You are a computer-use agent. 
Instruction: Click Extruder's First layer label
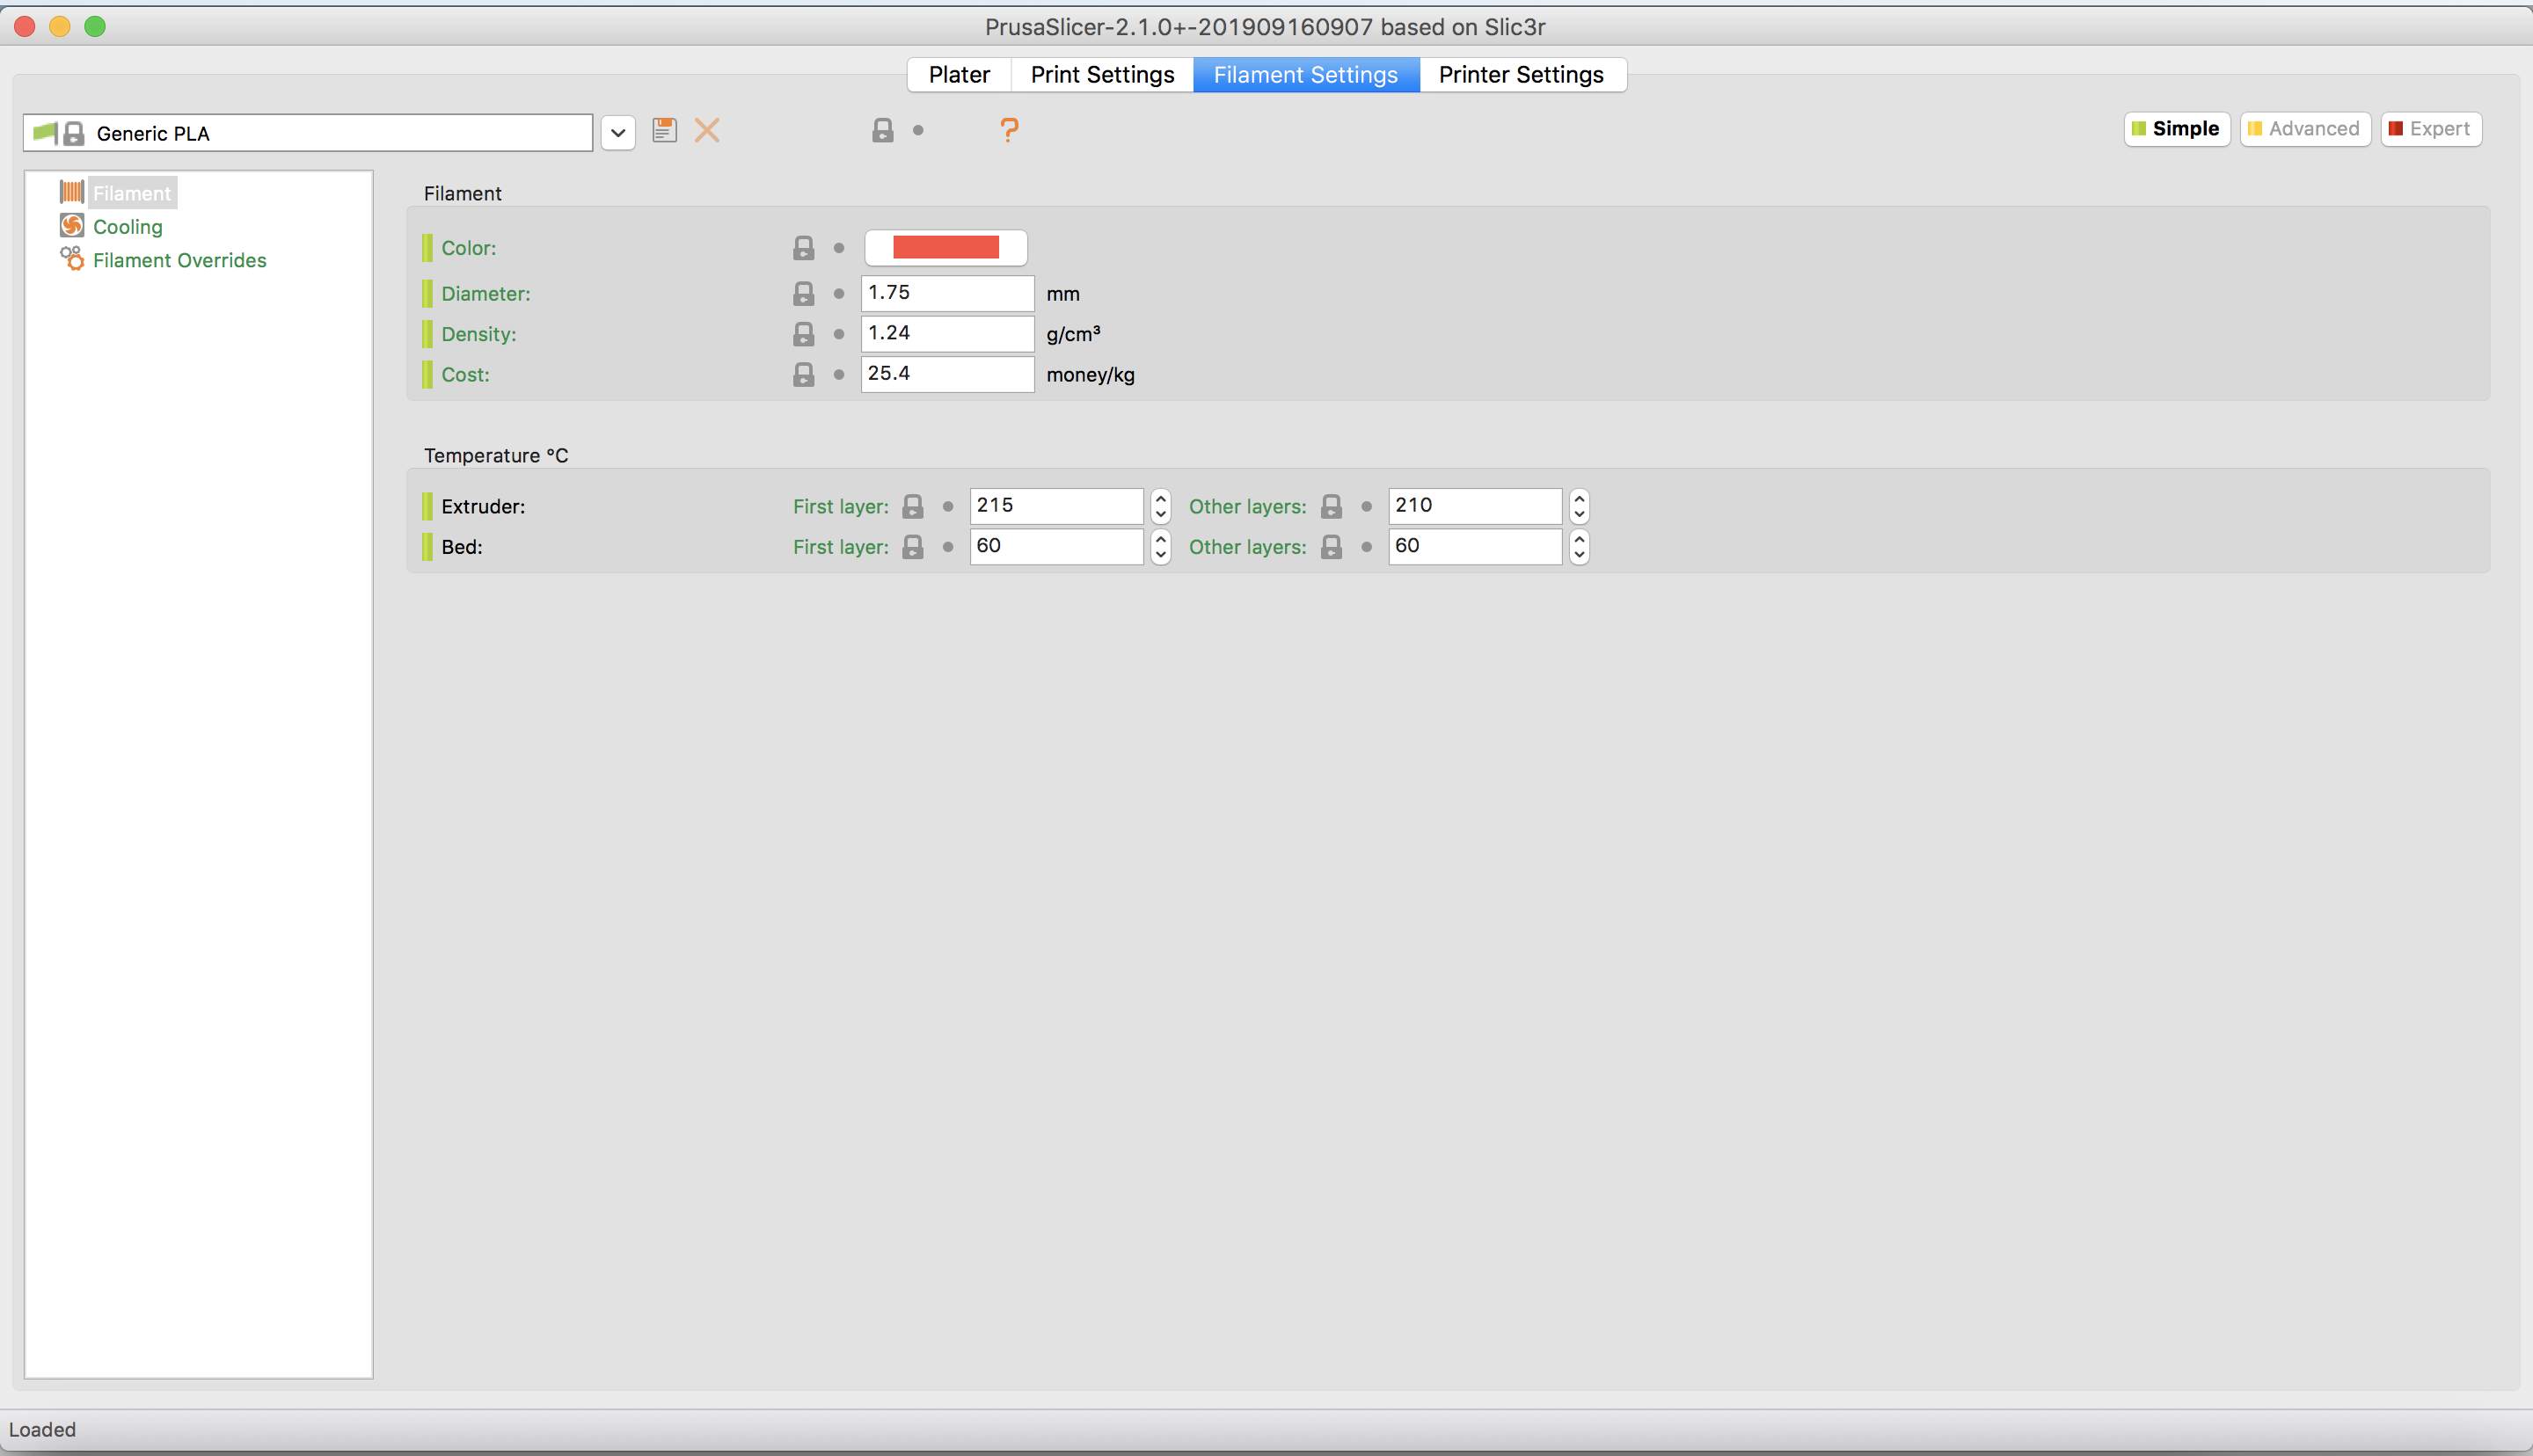click(841, 507)
